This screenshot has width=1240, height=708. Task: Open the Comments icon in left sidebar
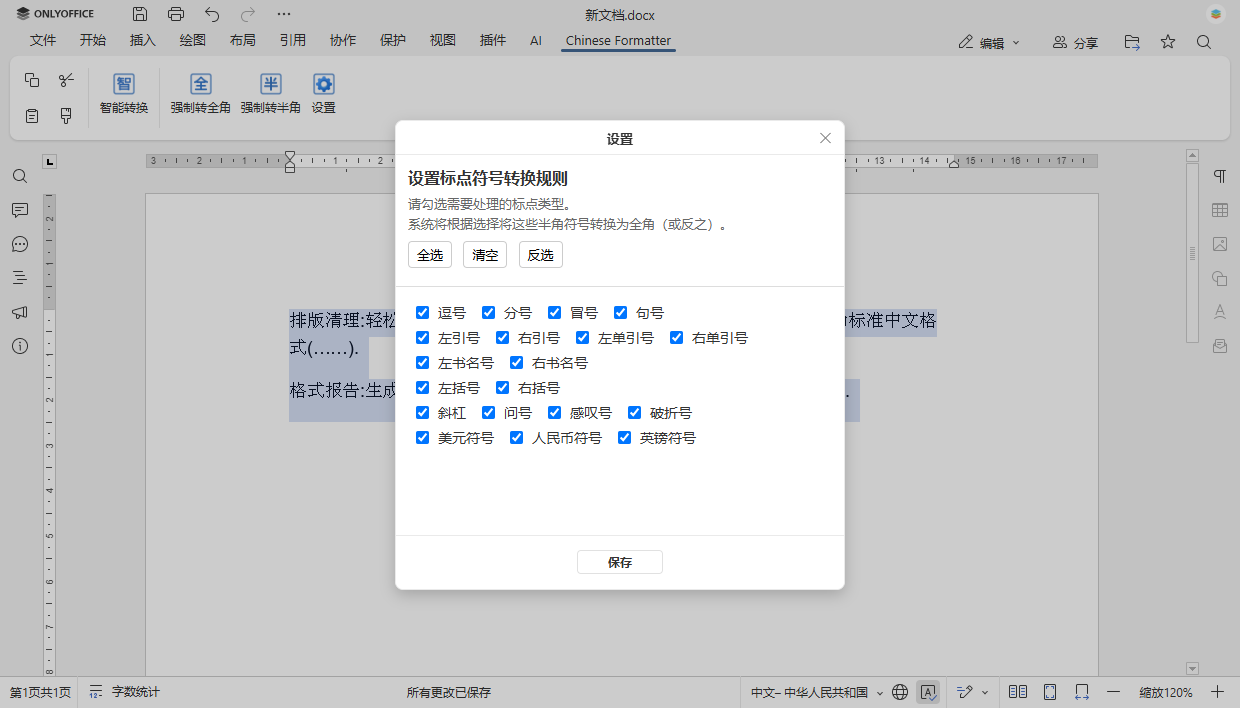20,210
